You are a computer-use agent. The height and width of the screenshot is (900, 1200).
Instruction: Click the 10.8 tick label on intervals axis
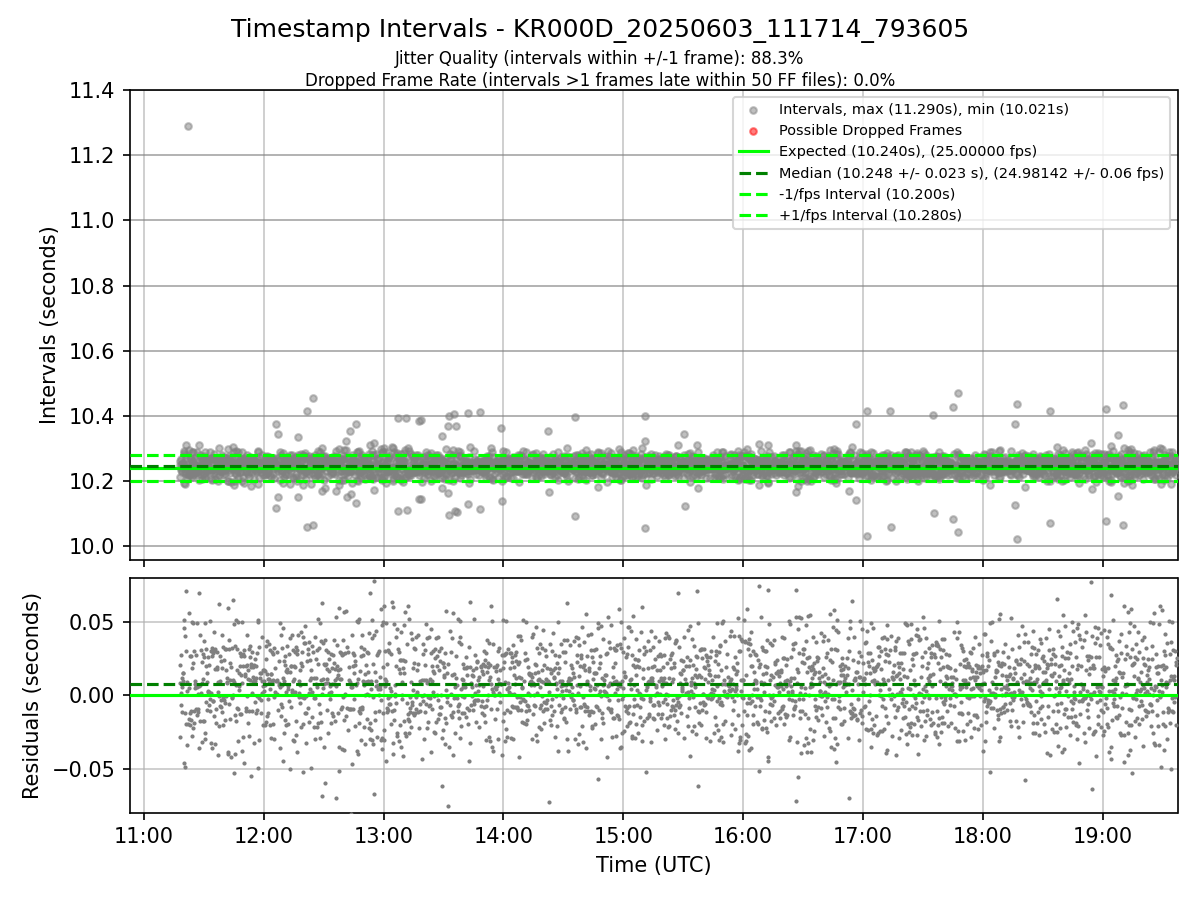tap(91, 286)
